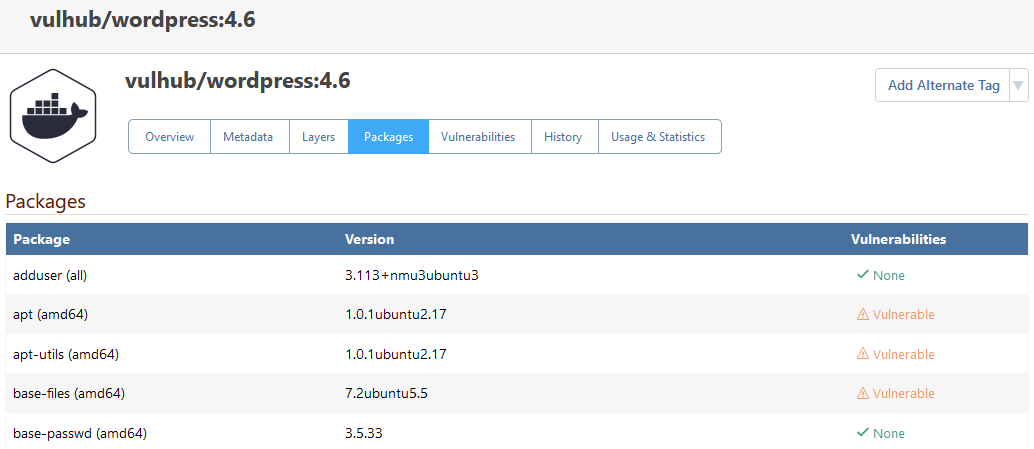Click apt-utils version '1.0.1ubuntu2.17'

click(396, 355)
